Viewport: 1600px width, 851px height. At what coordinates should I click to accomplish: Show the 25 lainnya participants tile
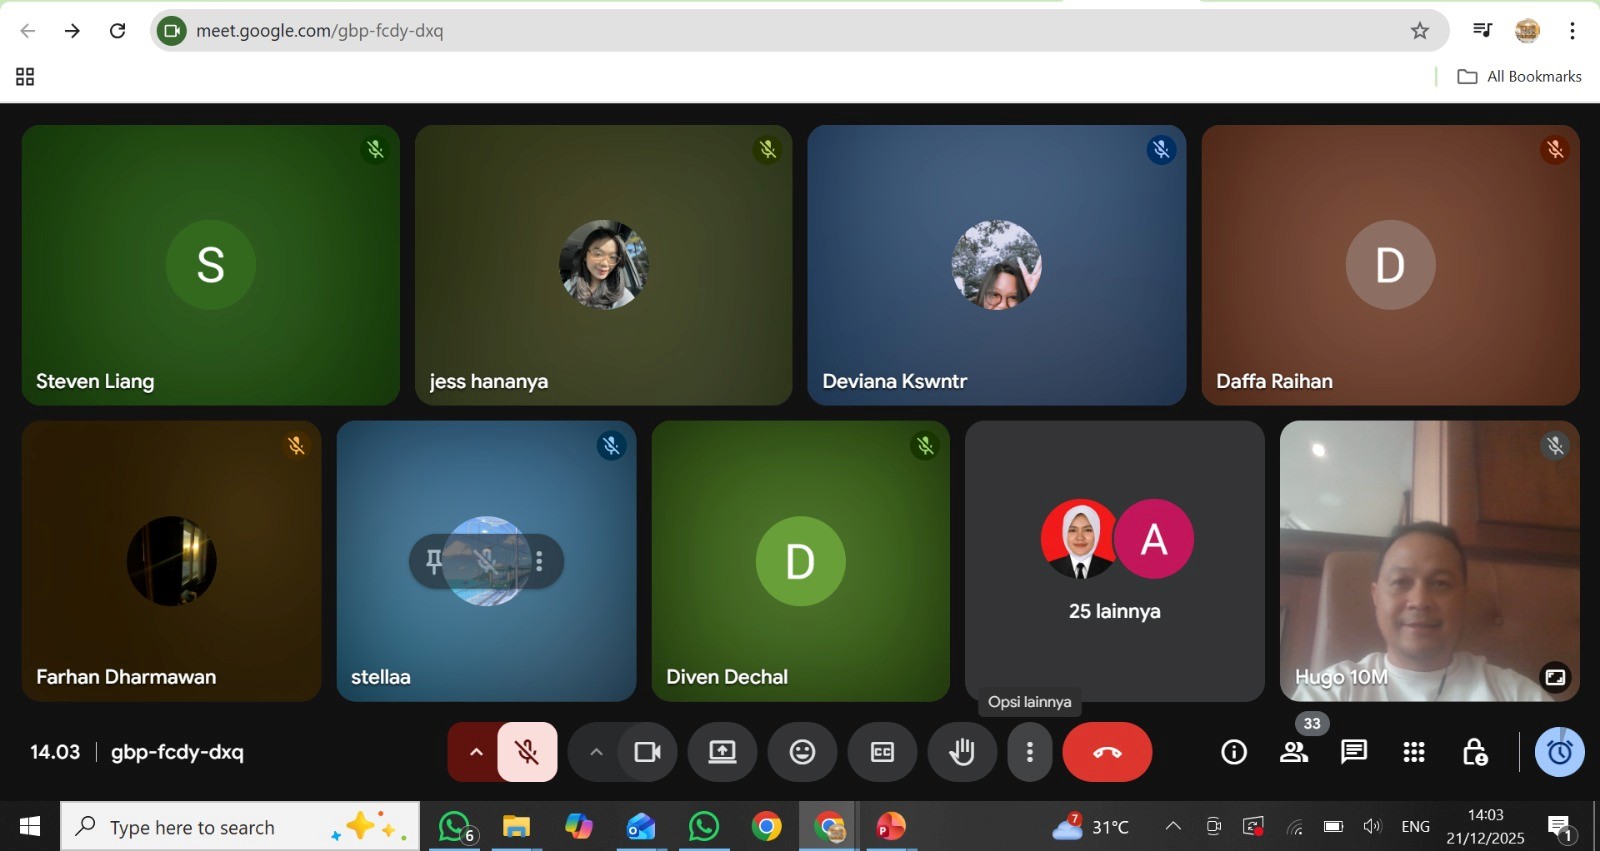(1114, 561)
